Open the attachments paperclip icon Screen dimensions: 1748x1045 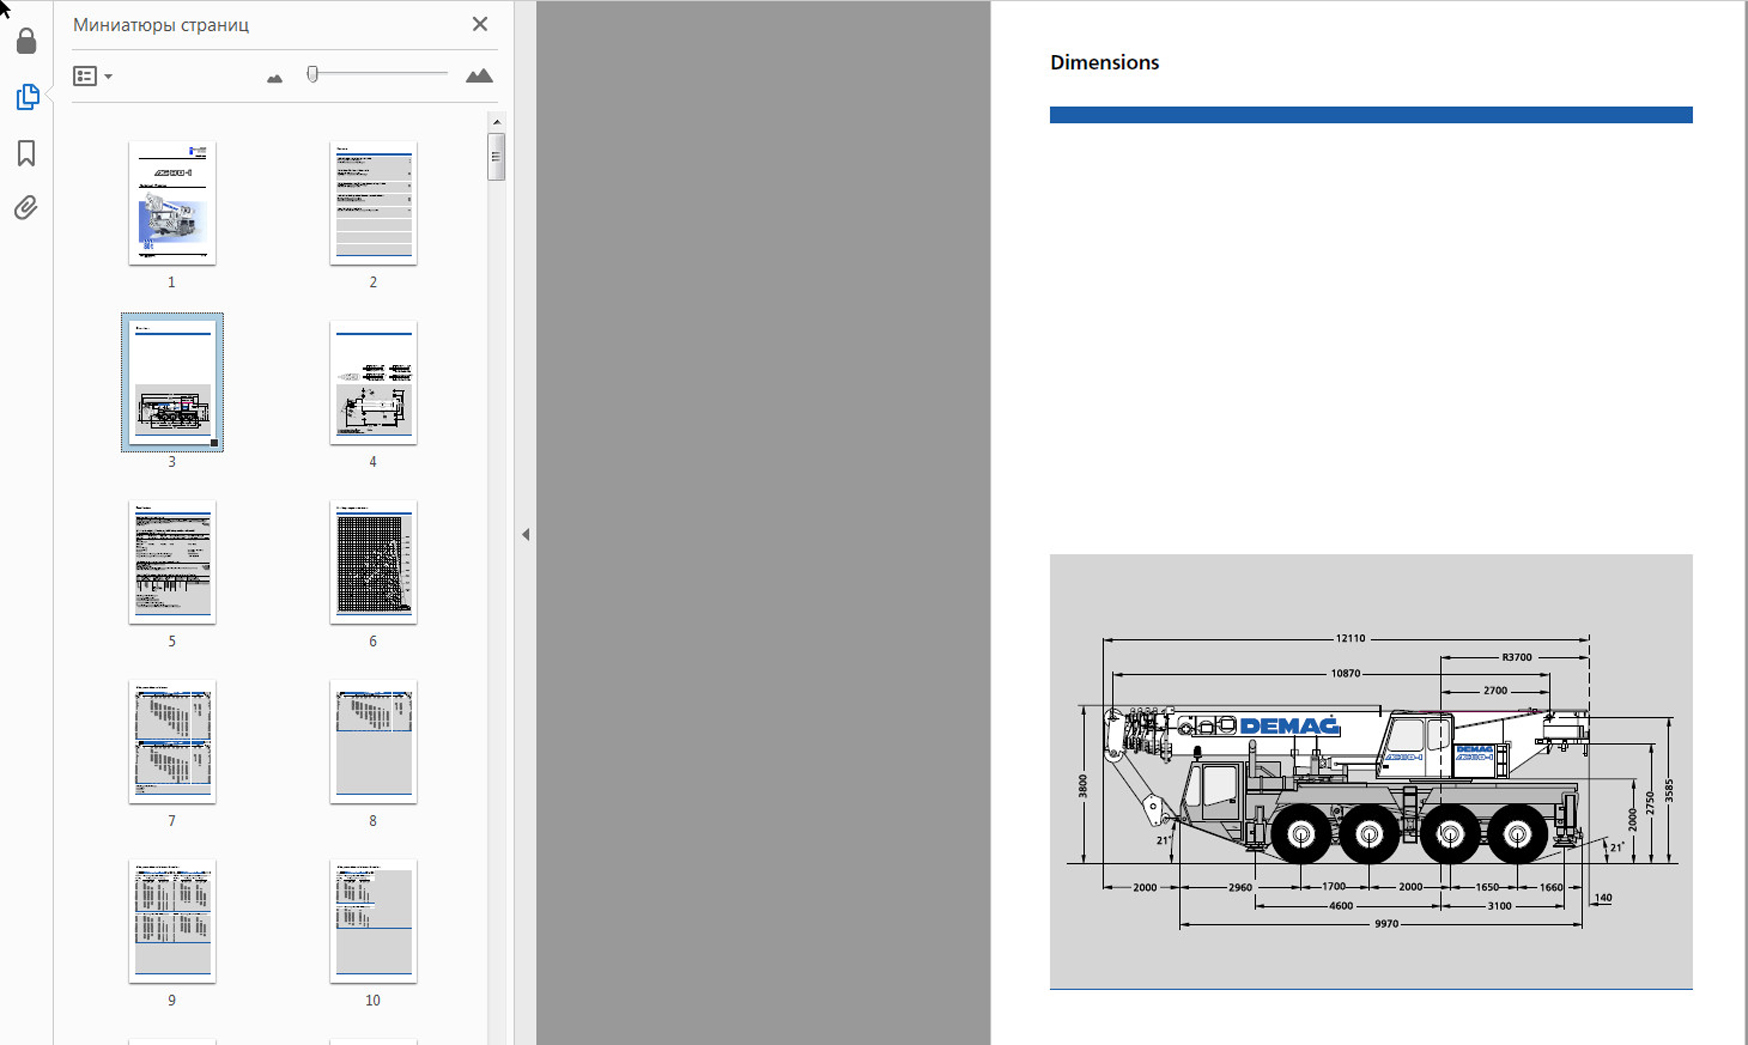point(27,208)
